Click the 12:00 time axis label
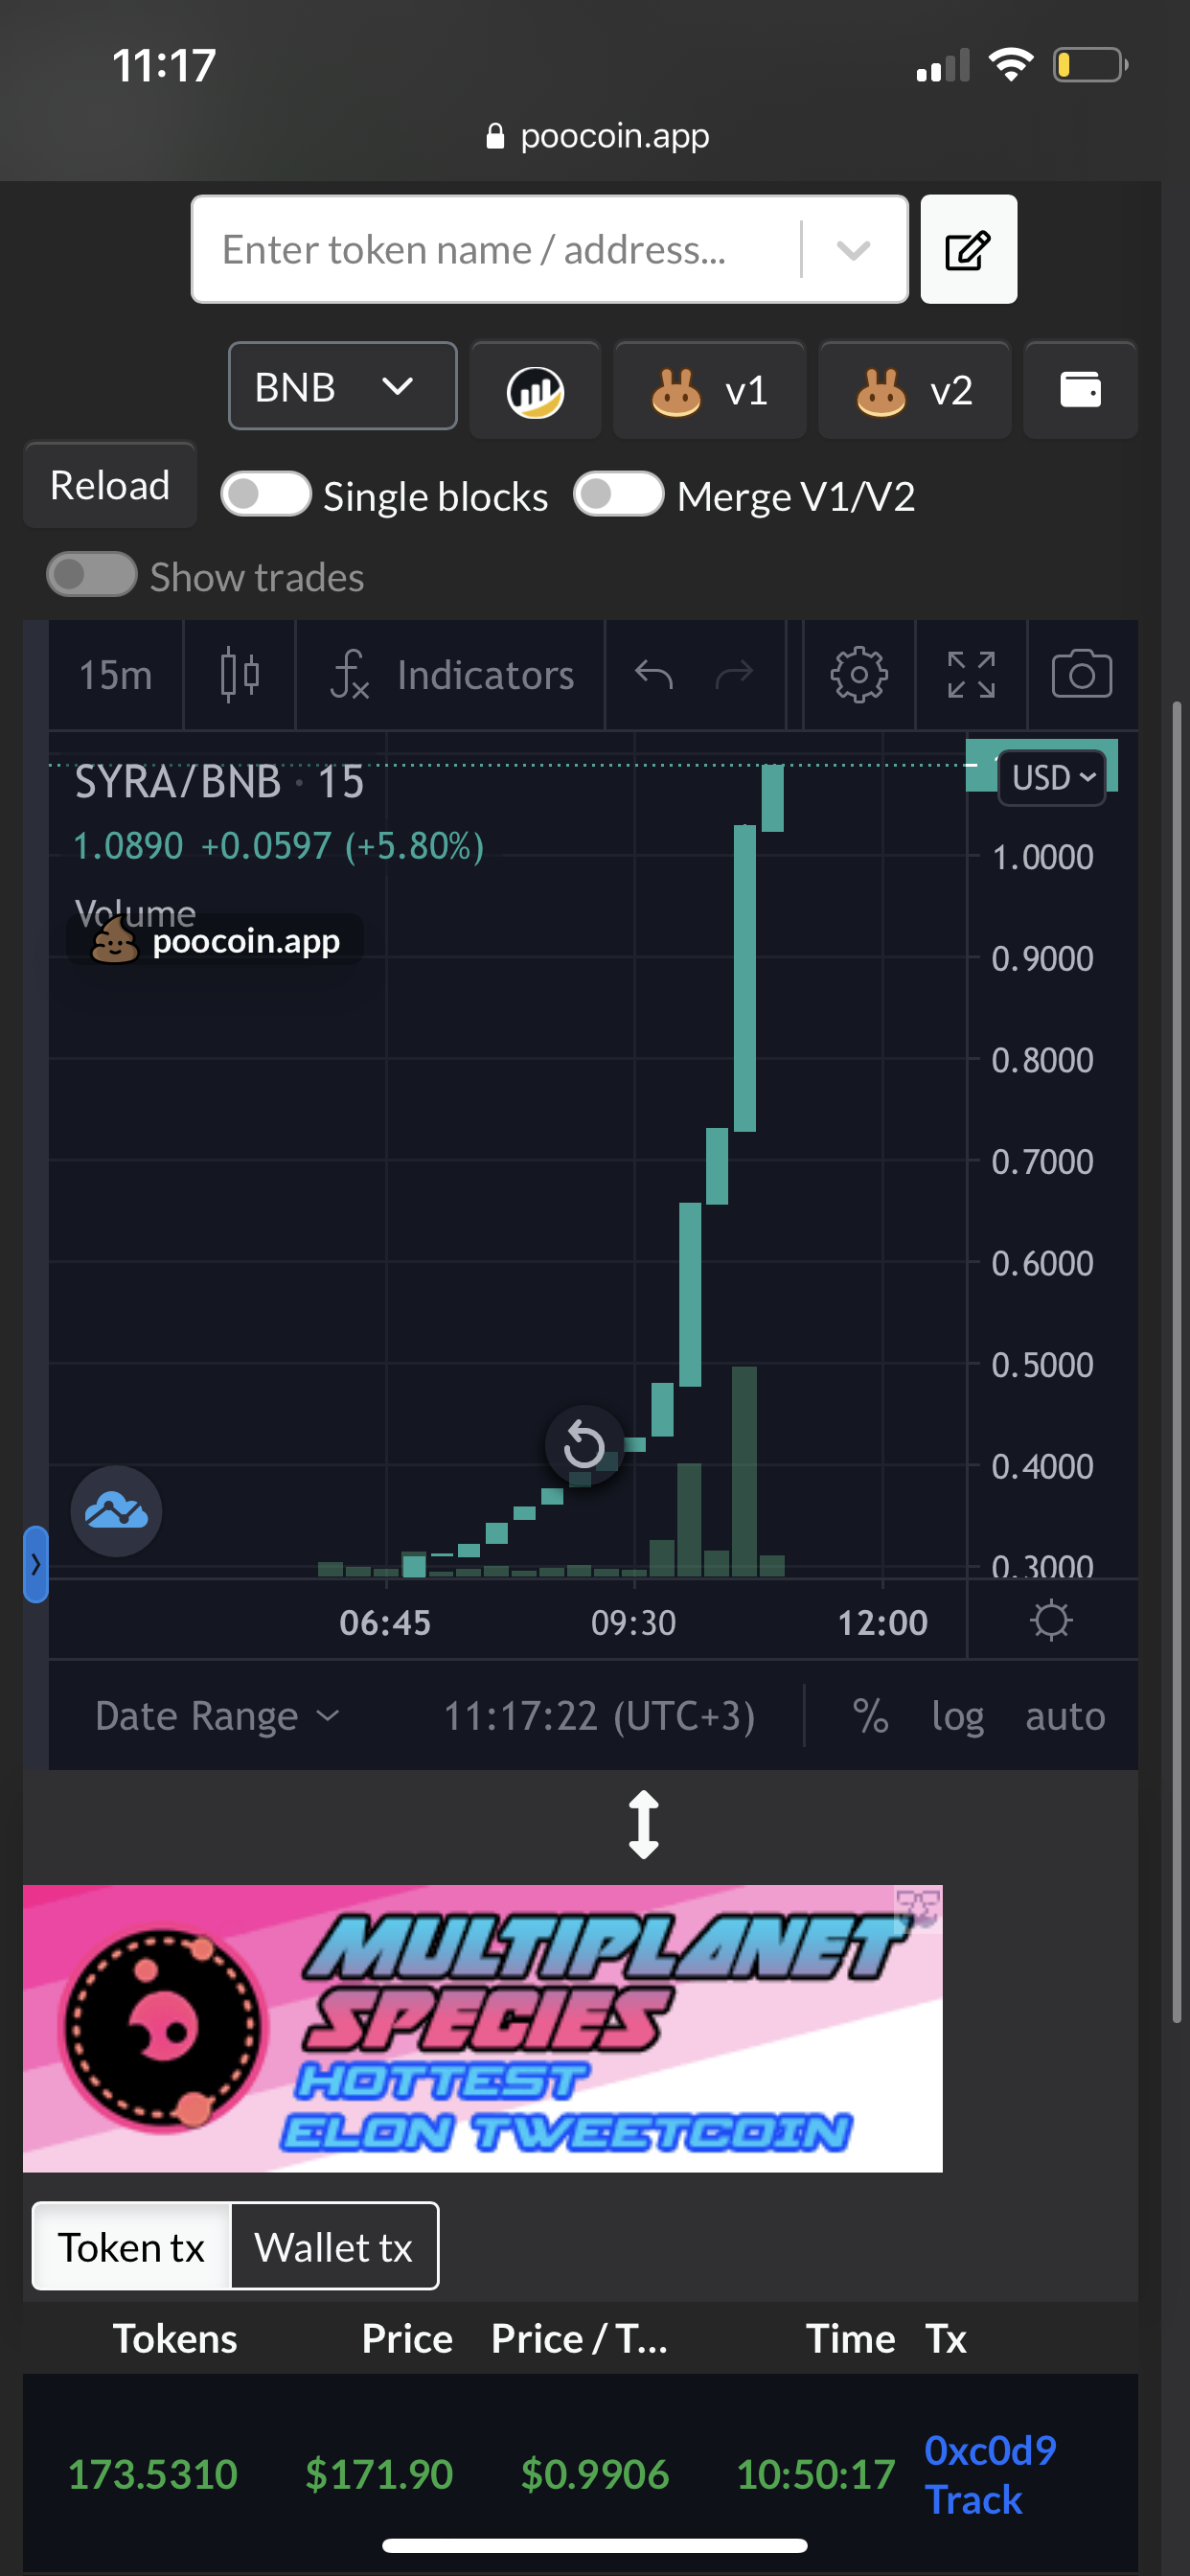The image size is (1190, 2576). [x=882, y=1622]
